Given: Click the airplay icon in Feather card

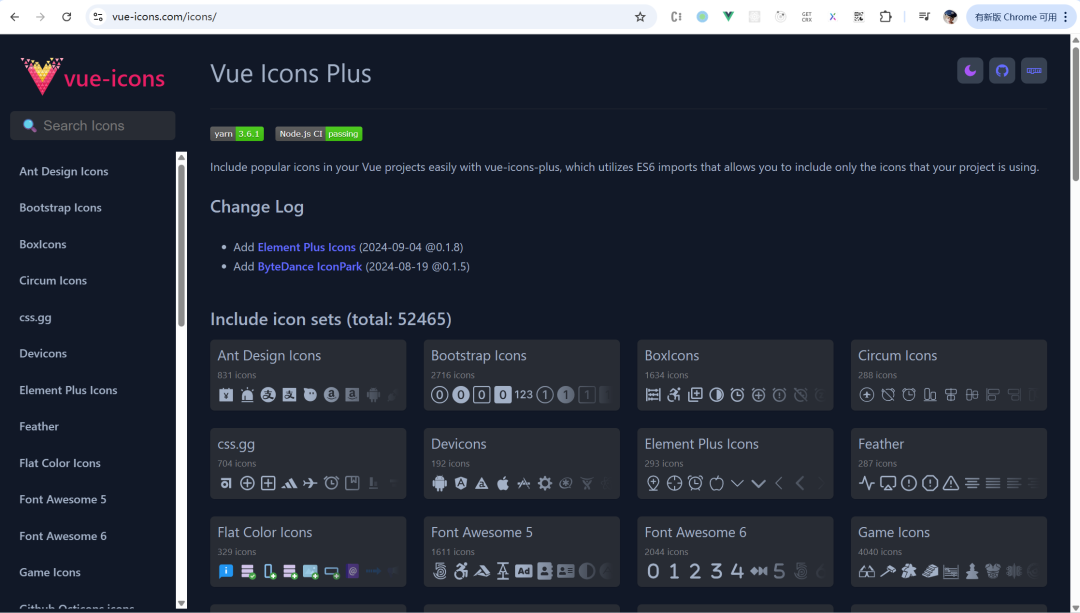Looking at the screenshot, I should click(888, 483).
